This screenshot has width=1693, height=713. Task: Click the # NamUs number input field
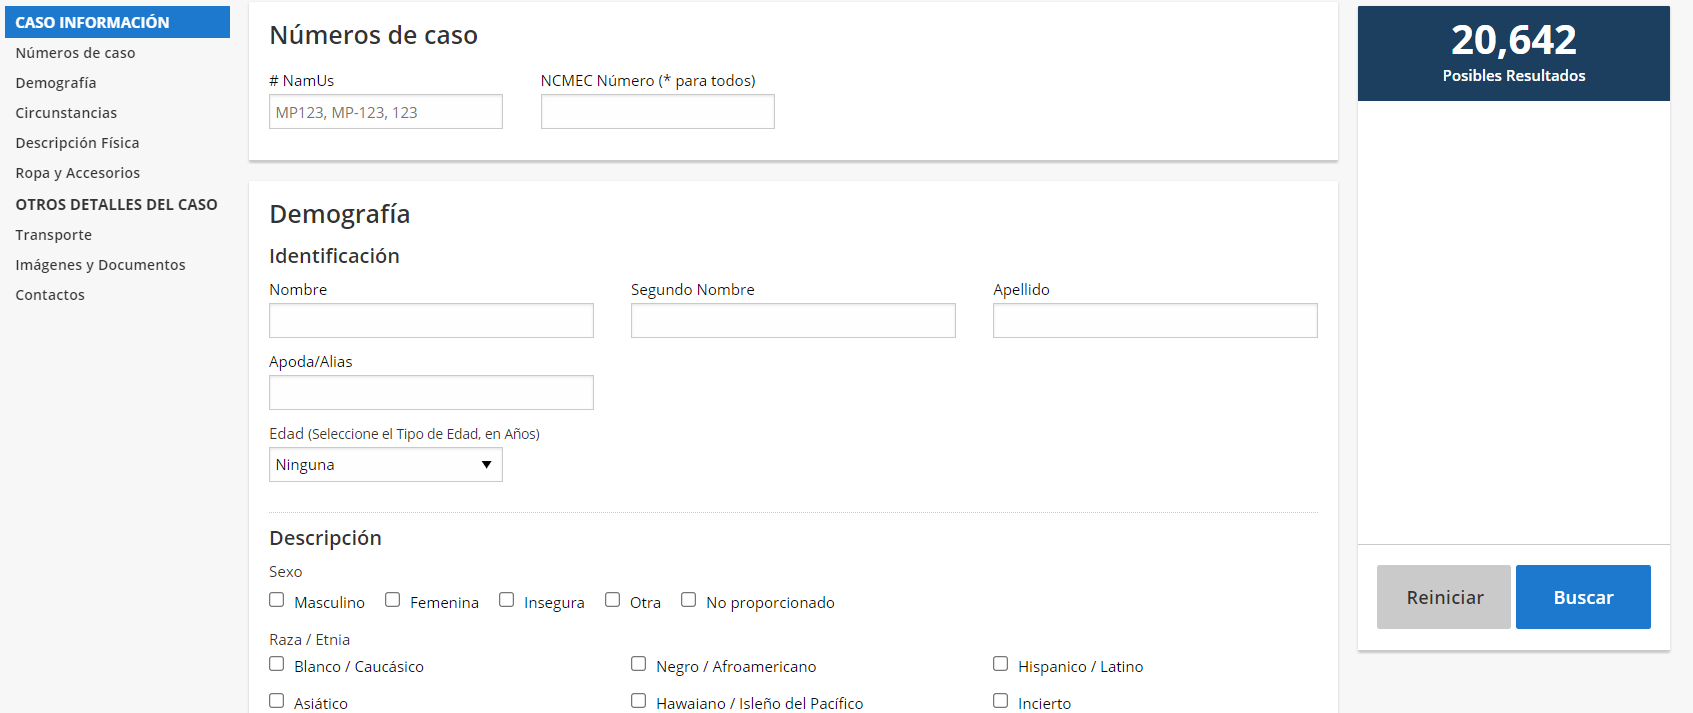[385, 112]
